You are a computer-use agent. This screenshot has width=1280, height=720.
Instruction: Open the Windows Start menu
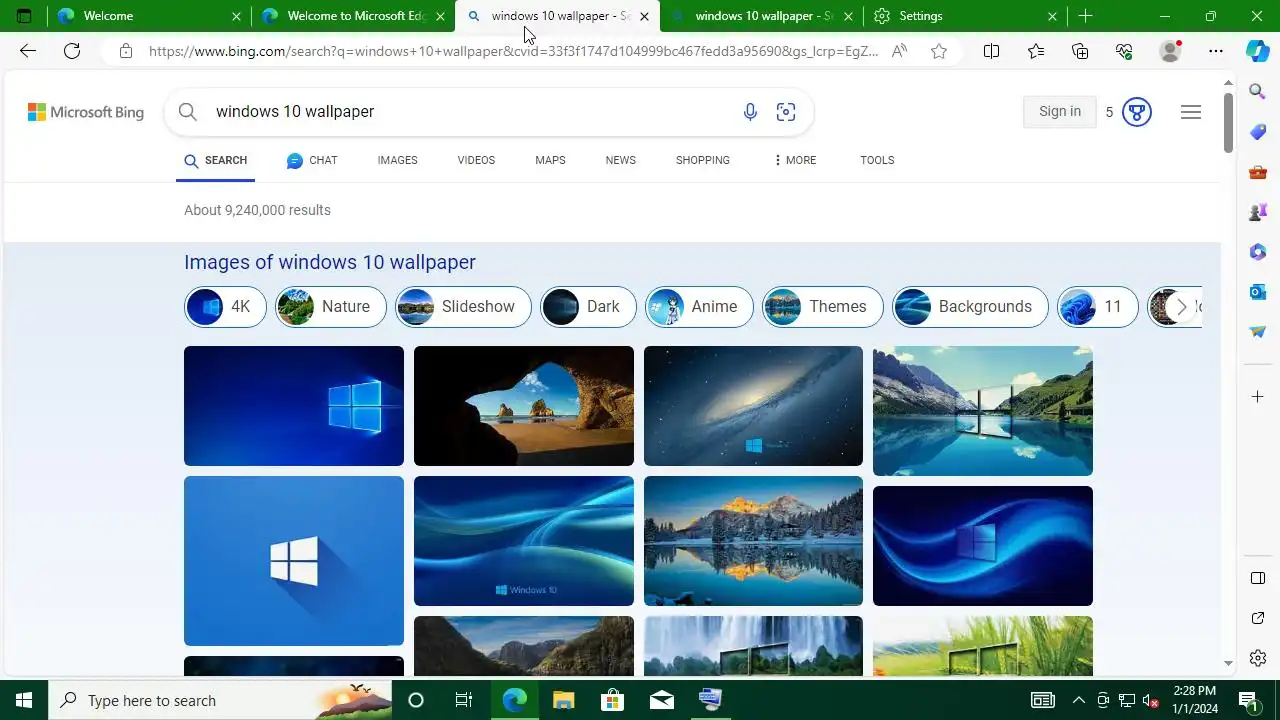tap(24, 700)
